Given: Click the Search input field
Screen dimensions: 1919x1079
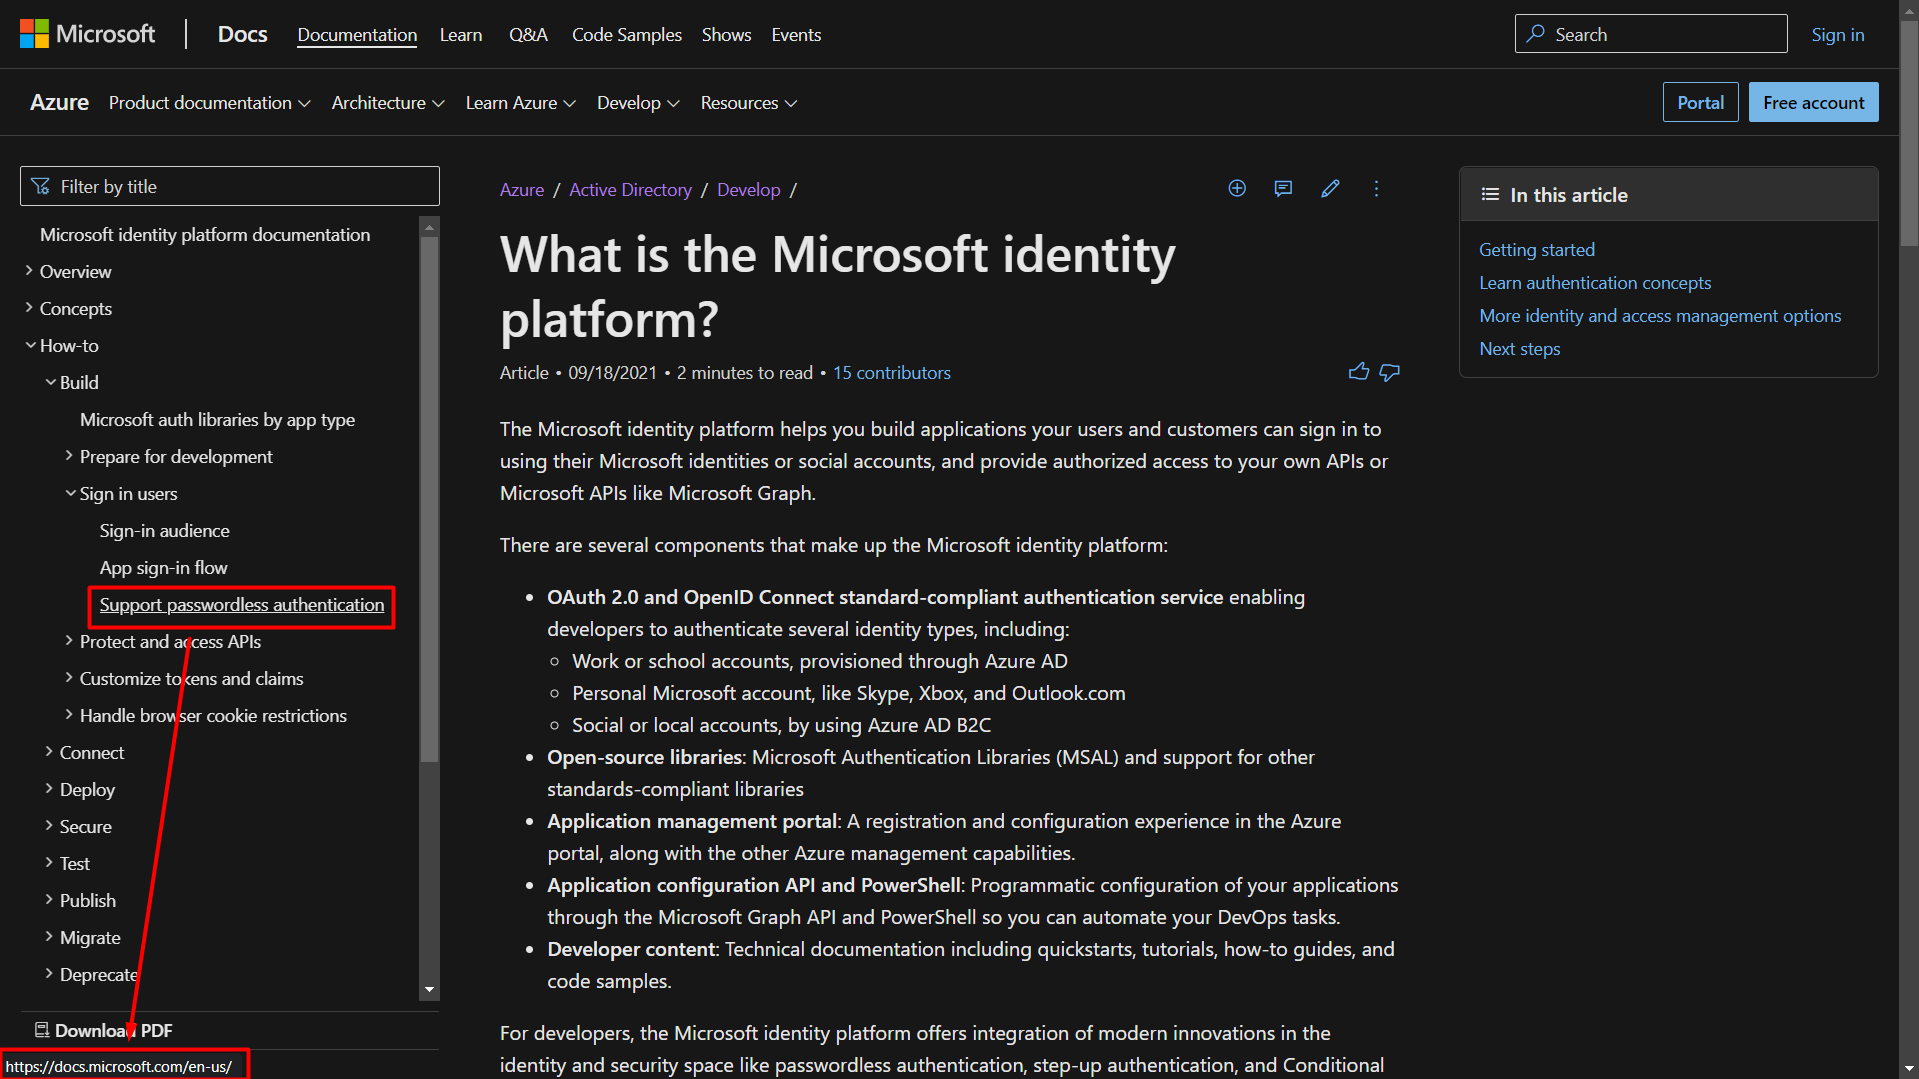Looking at the screenshot, I should coord(1651,34).
